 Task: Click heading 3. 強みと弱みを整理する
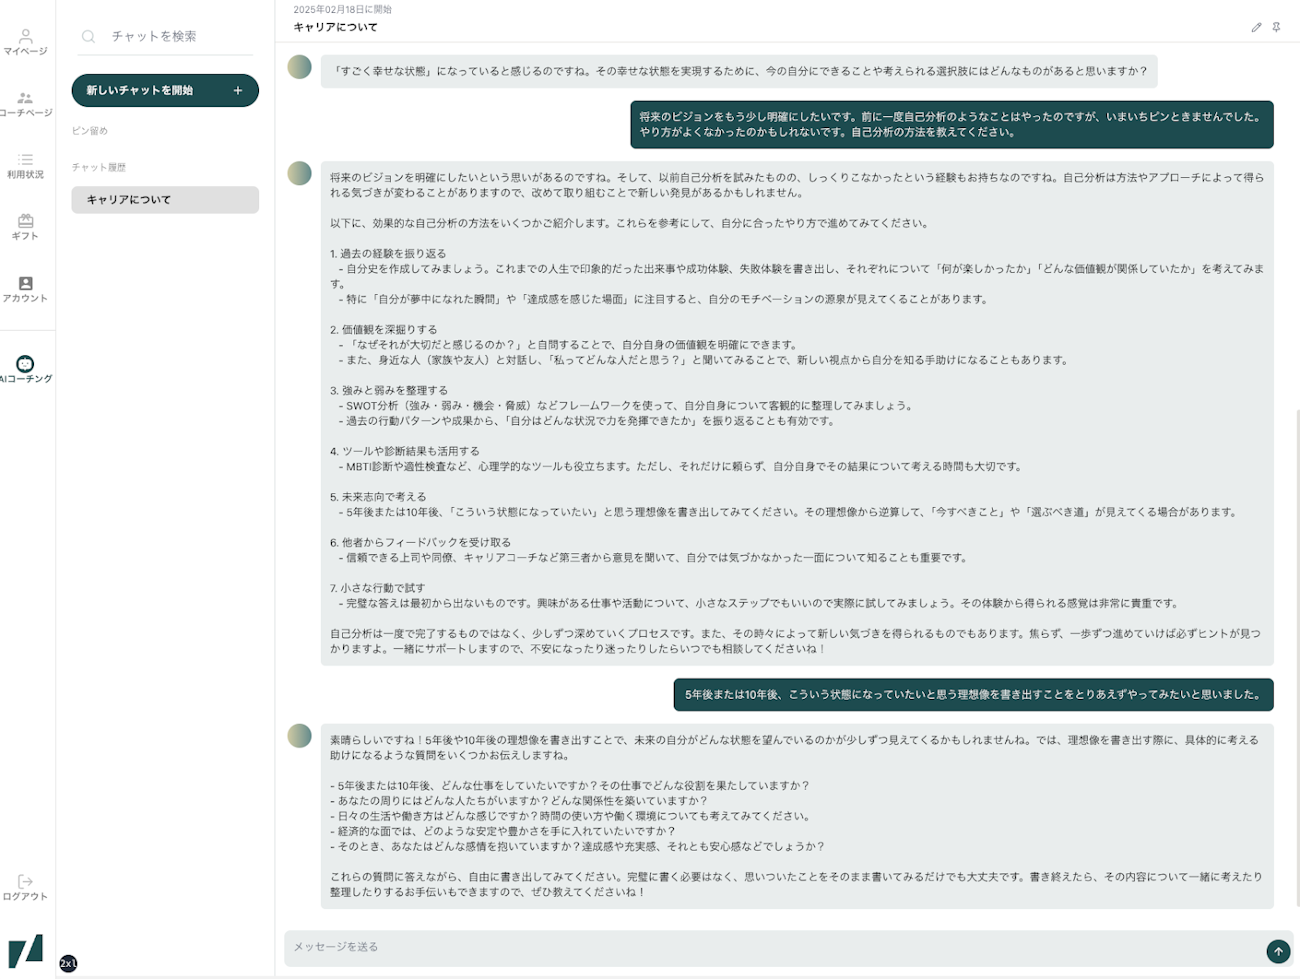pos(389,390)
